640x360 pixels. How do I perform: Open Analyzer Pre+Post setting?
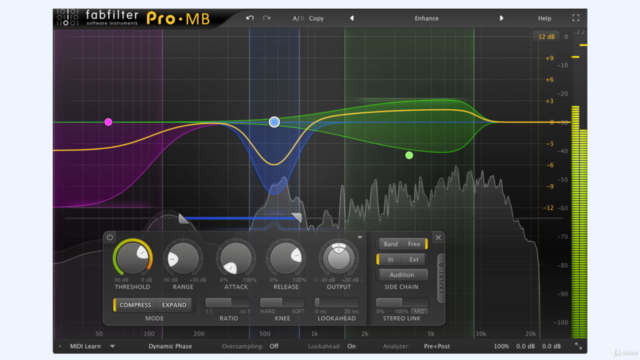tap(437, 346)
